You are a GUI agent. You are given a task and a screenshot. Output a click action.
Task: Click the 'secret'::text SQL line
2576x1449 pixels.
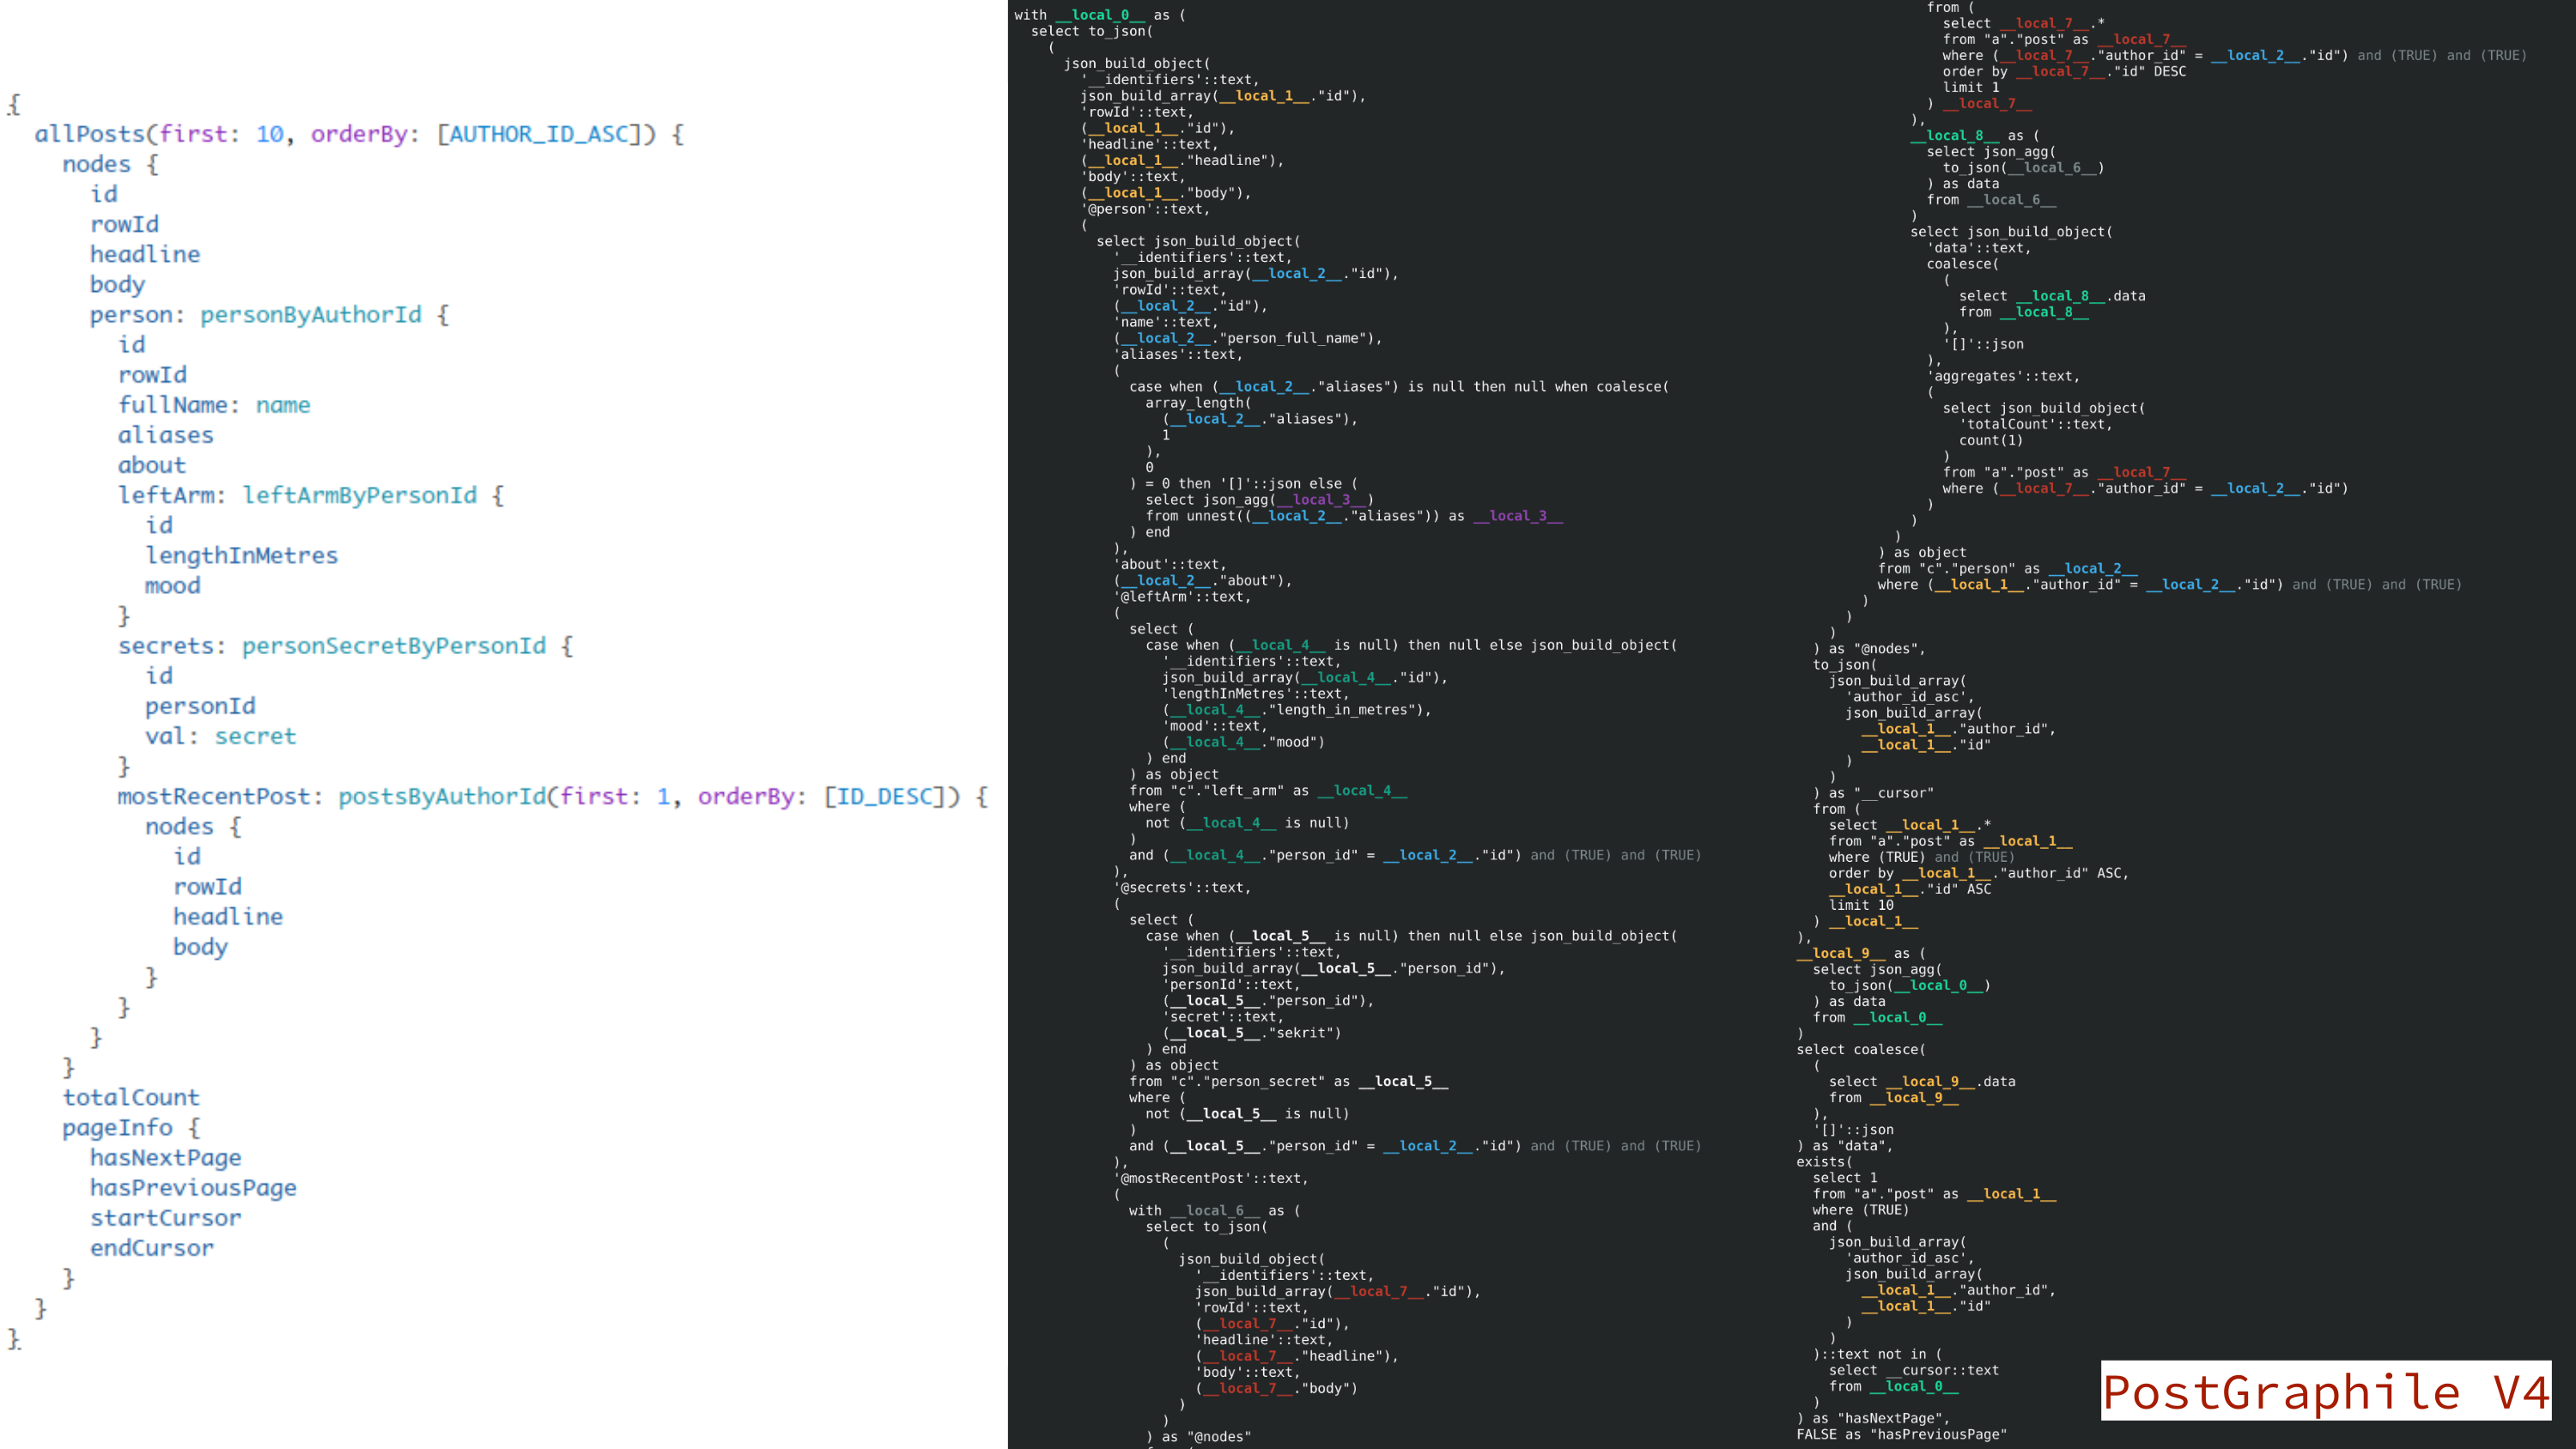tap(1223, 1017)
